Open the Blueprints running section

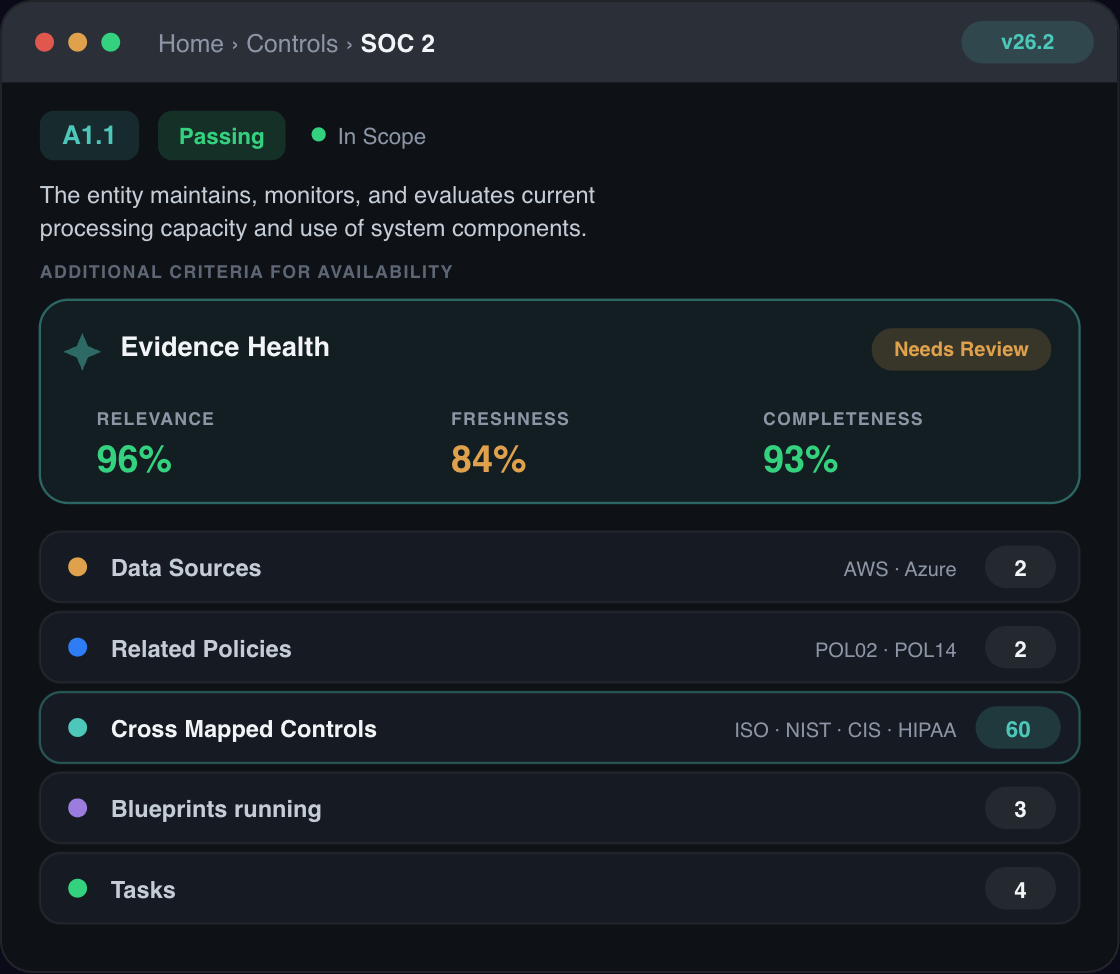(x=559, y=808)
